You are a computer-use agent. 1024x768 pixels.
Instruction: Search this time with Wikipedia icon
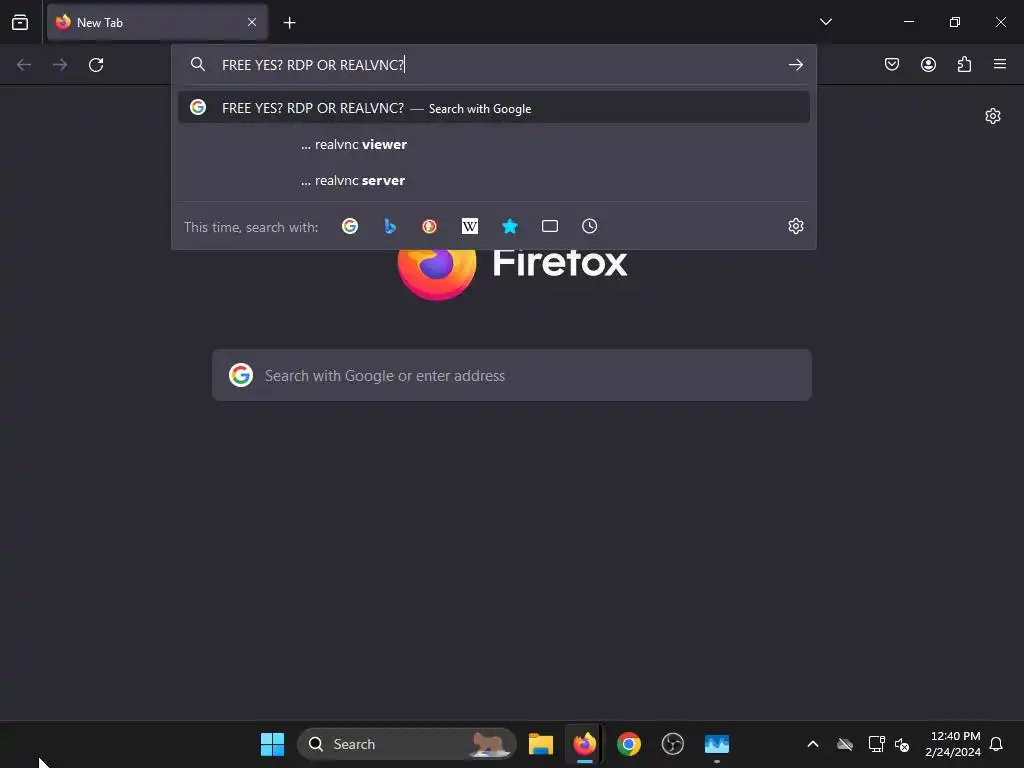point(470,226)
